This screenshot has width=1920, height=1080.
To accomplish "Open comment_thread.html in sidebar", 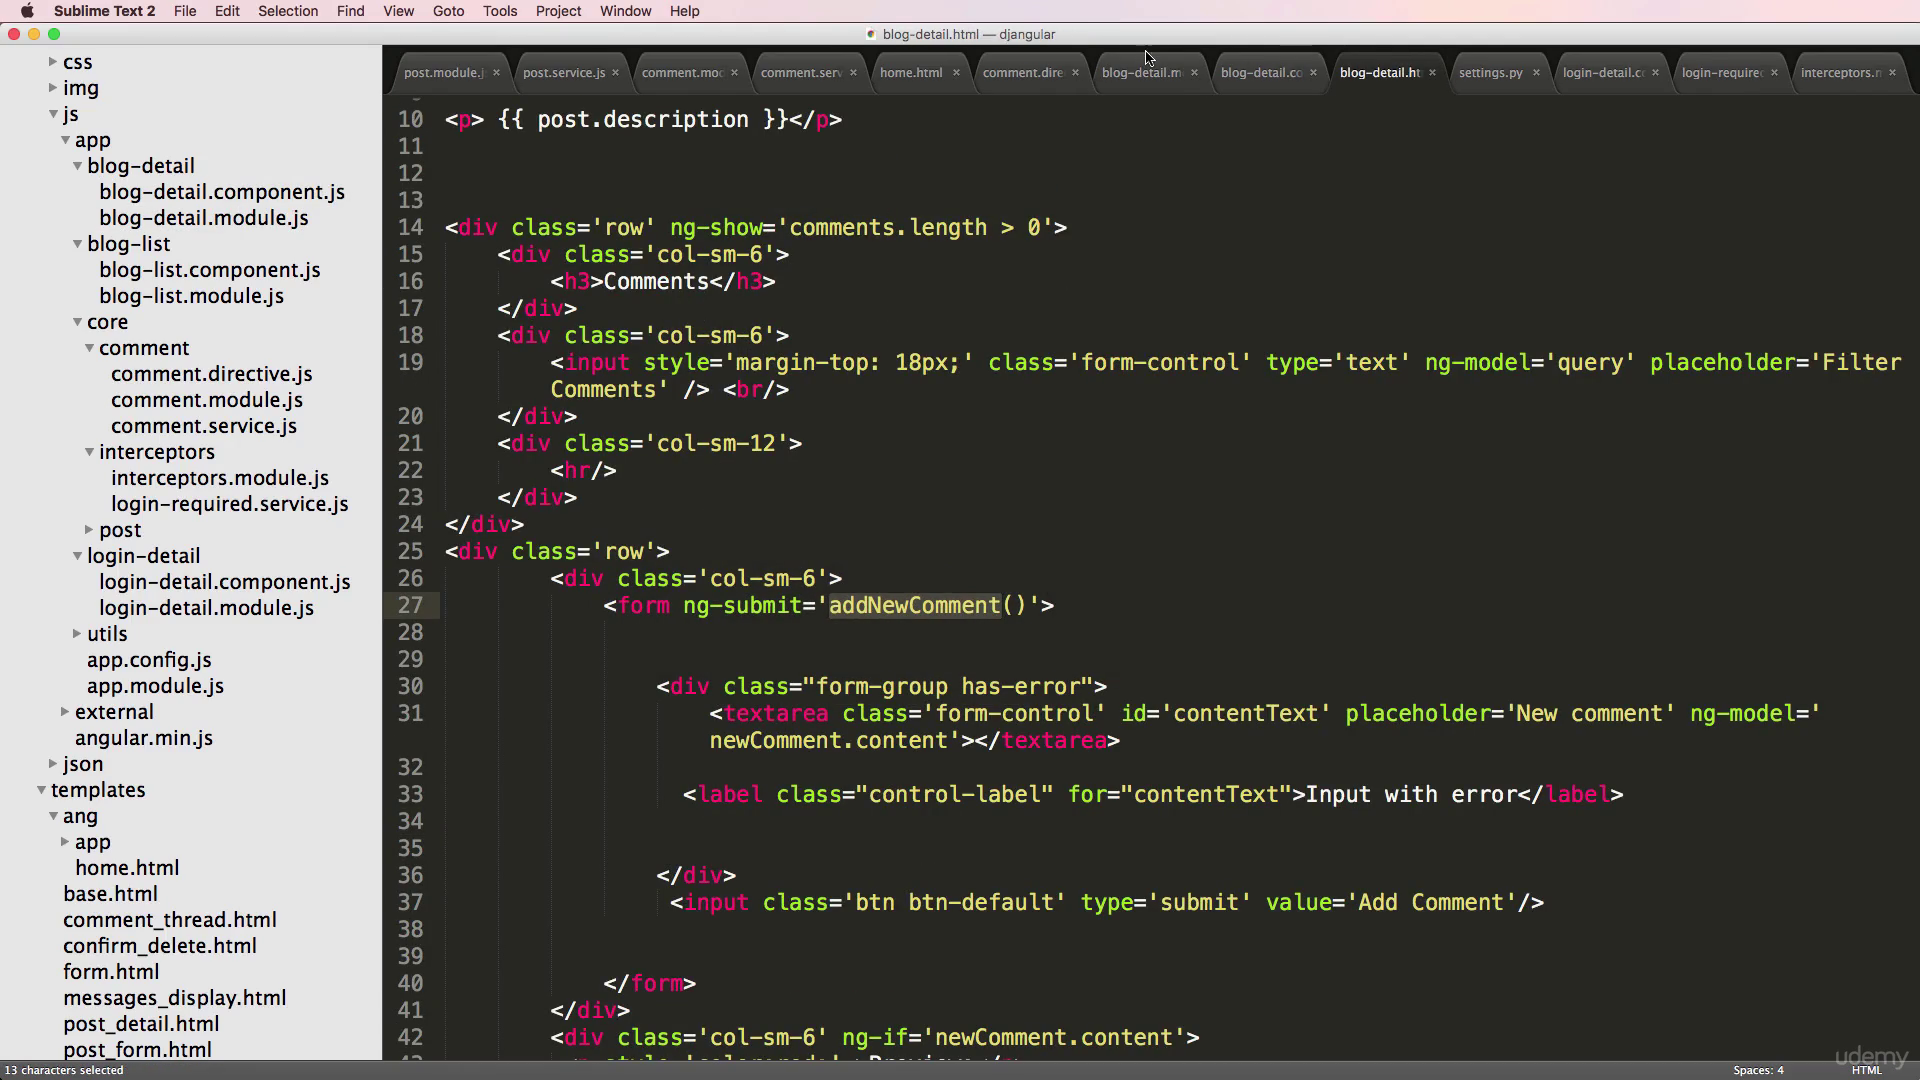I will tap(170, 920).
